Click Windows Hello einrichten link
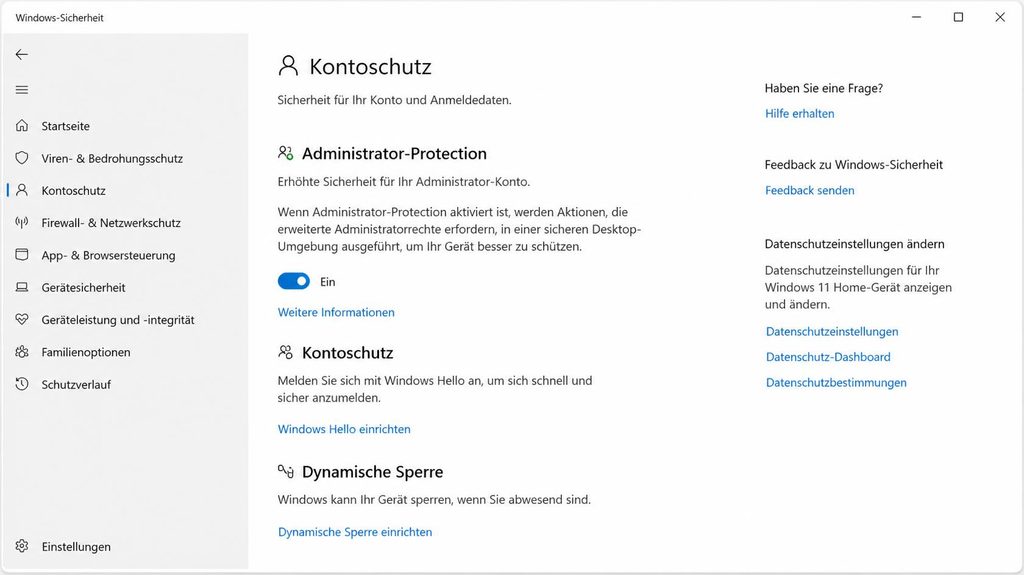 [344, 429]
